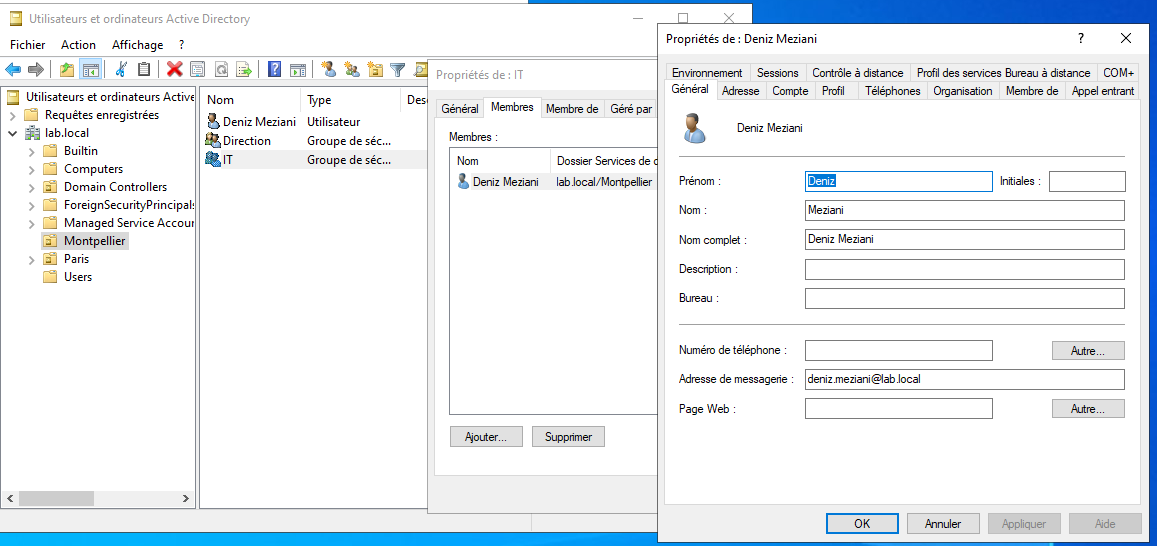Screen dimensions: 1157x546
Task: Click the red Delete X toolbar icon
Action: [x=175, y=69]
